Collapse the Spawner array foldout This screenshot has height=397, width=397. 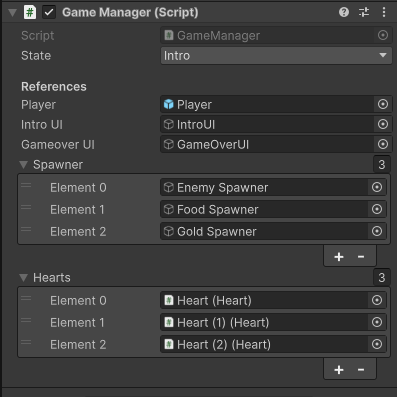[x=23, y=165]
